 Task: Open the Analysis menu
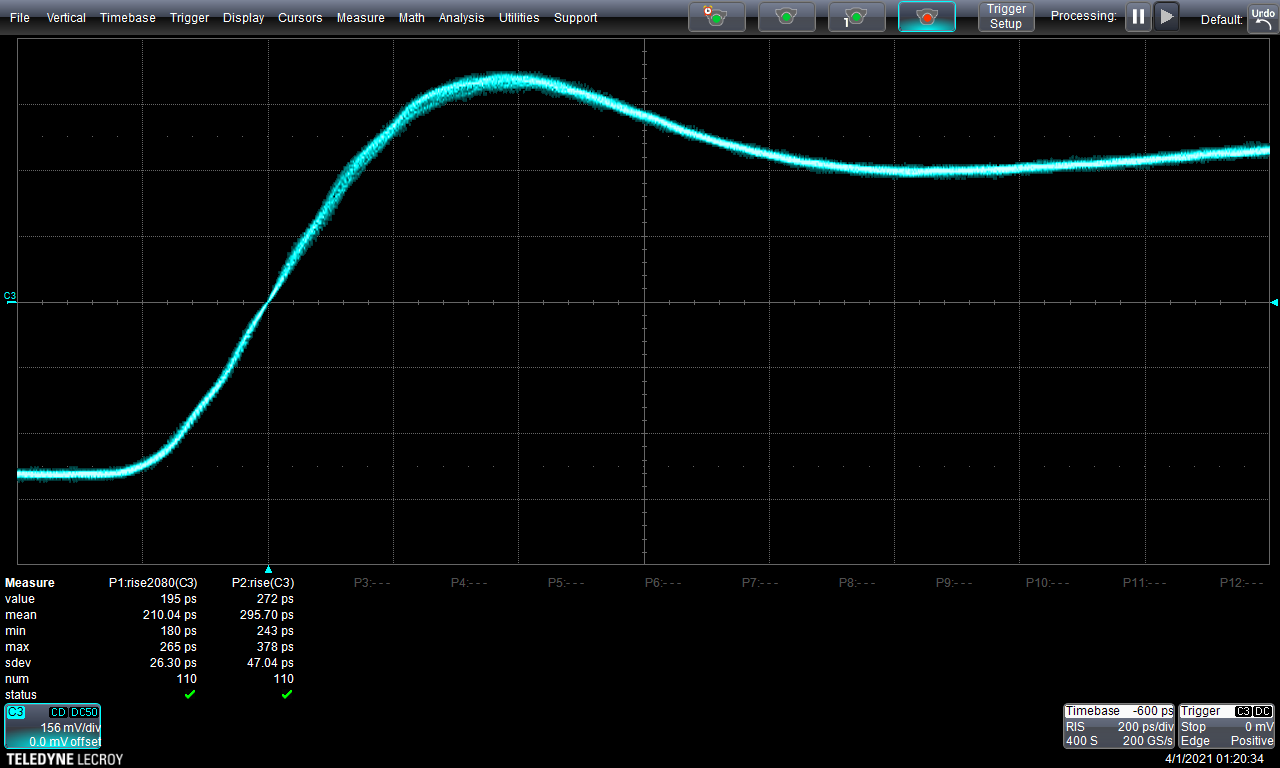(x=462, y=18)
